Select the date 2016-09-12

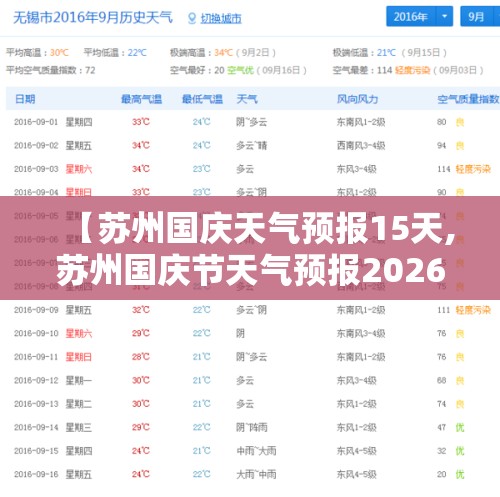point(36,380)
